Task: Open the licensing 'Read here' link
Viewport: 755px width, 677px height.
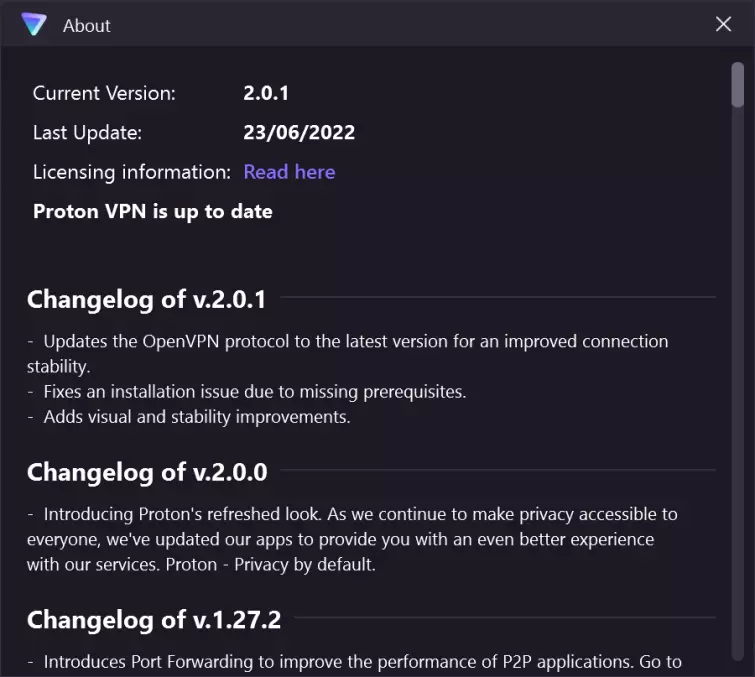Action: pos(289,172)
